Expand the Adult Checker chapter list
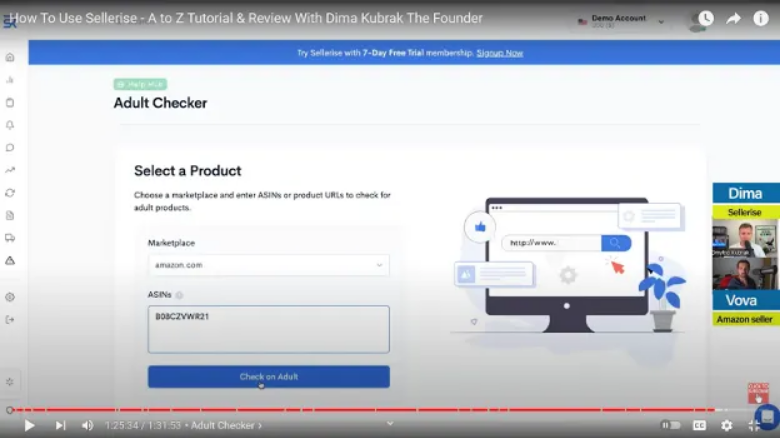 (226, 426)
